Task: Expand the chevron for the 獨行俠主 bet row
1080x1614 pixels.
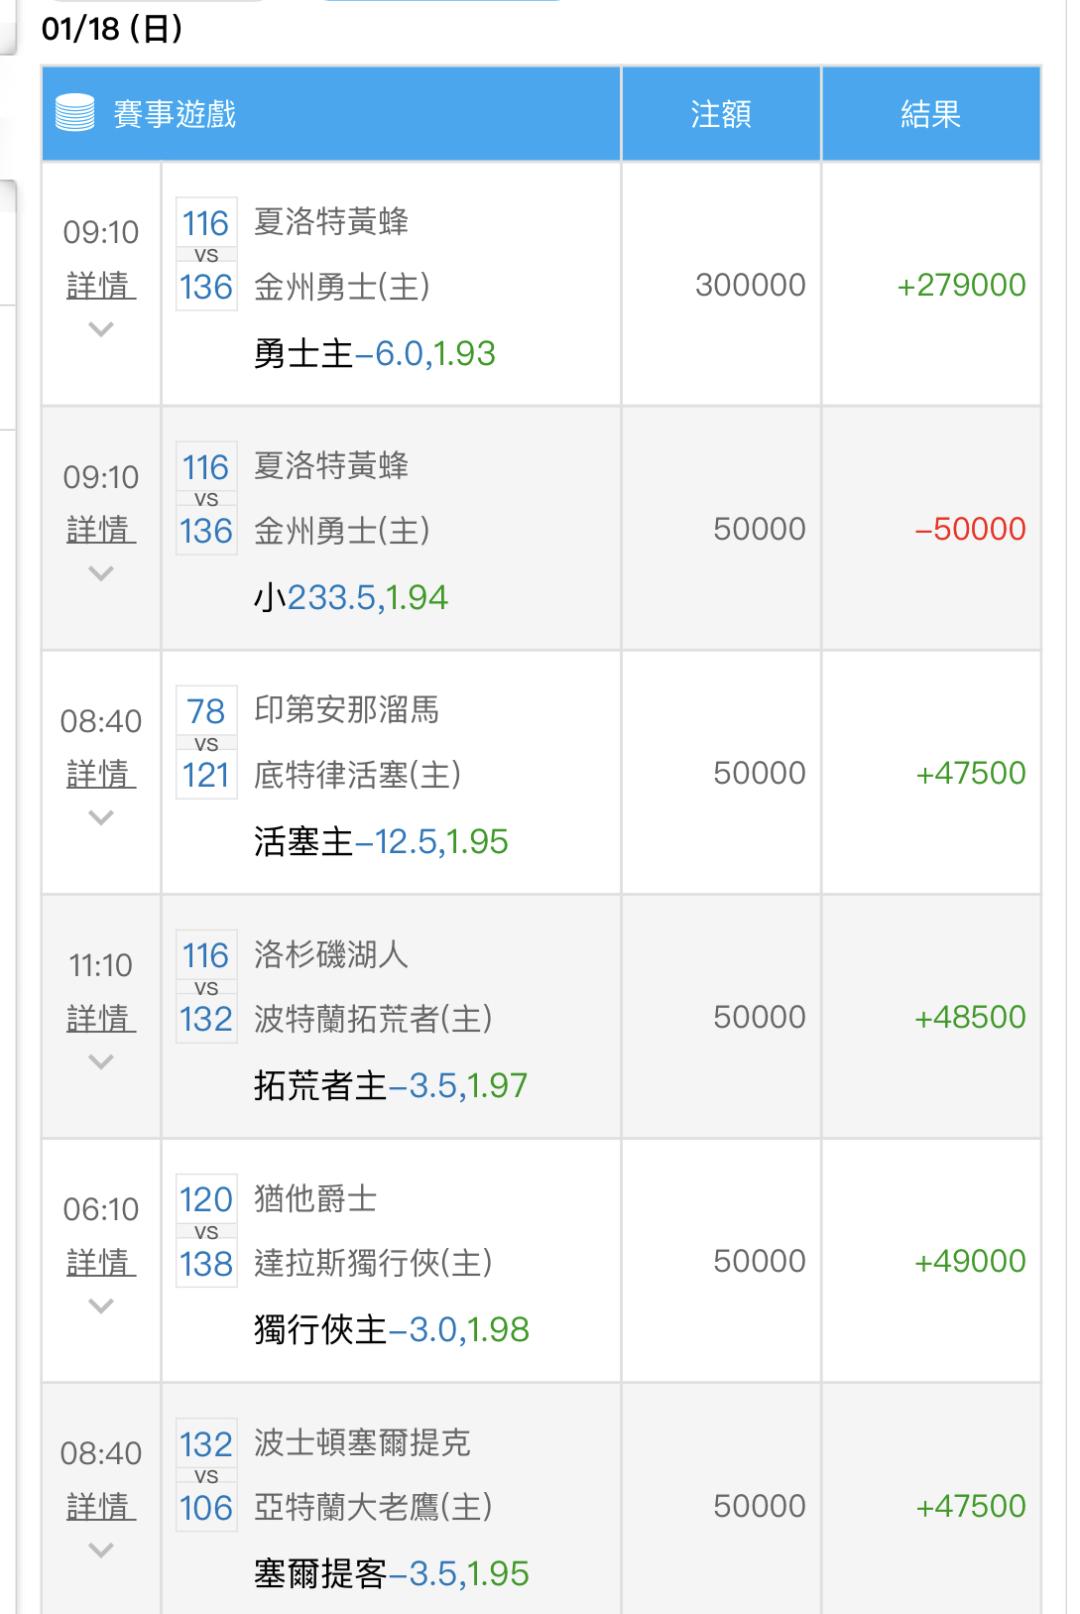Action: [x=101, y=1305]
